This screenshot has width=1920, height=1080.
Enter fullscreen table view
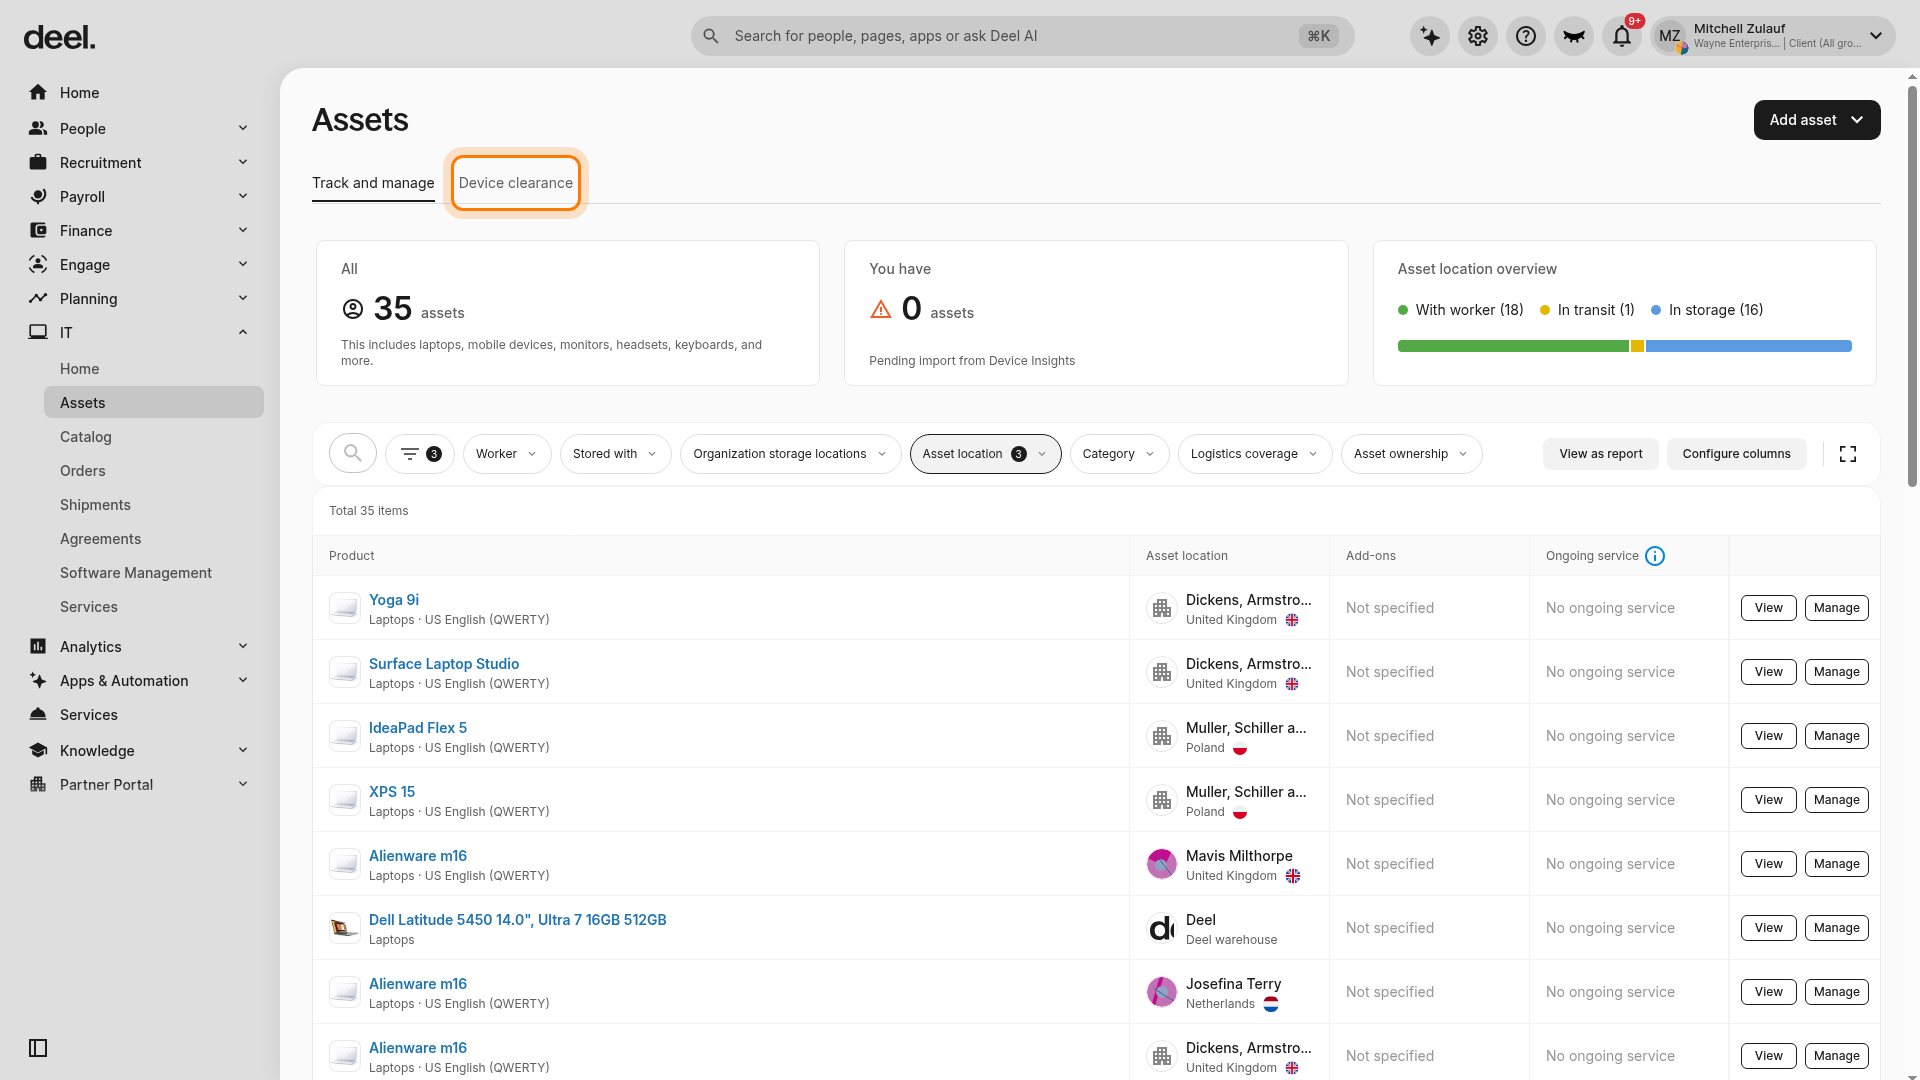click(1848, 454)
